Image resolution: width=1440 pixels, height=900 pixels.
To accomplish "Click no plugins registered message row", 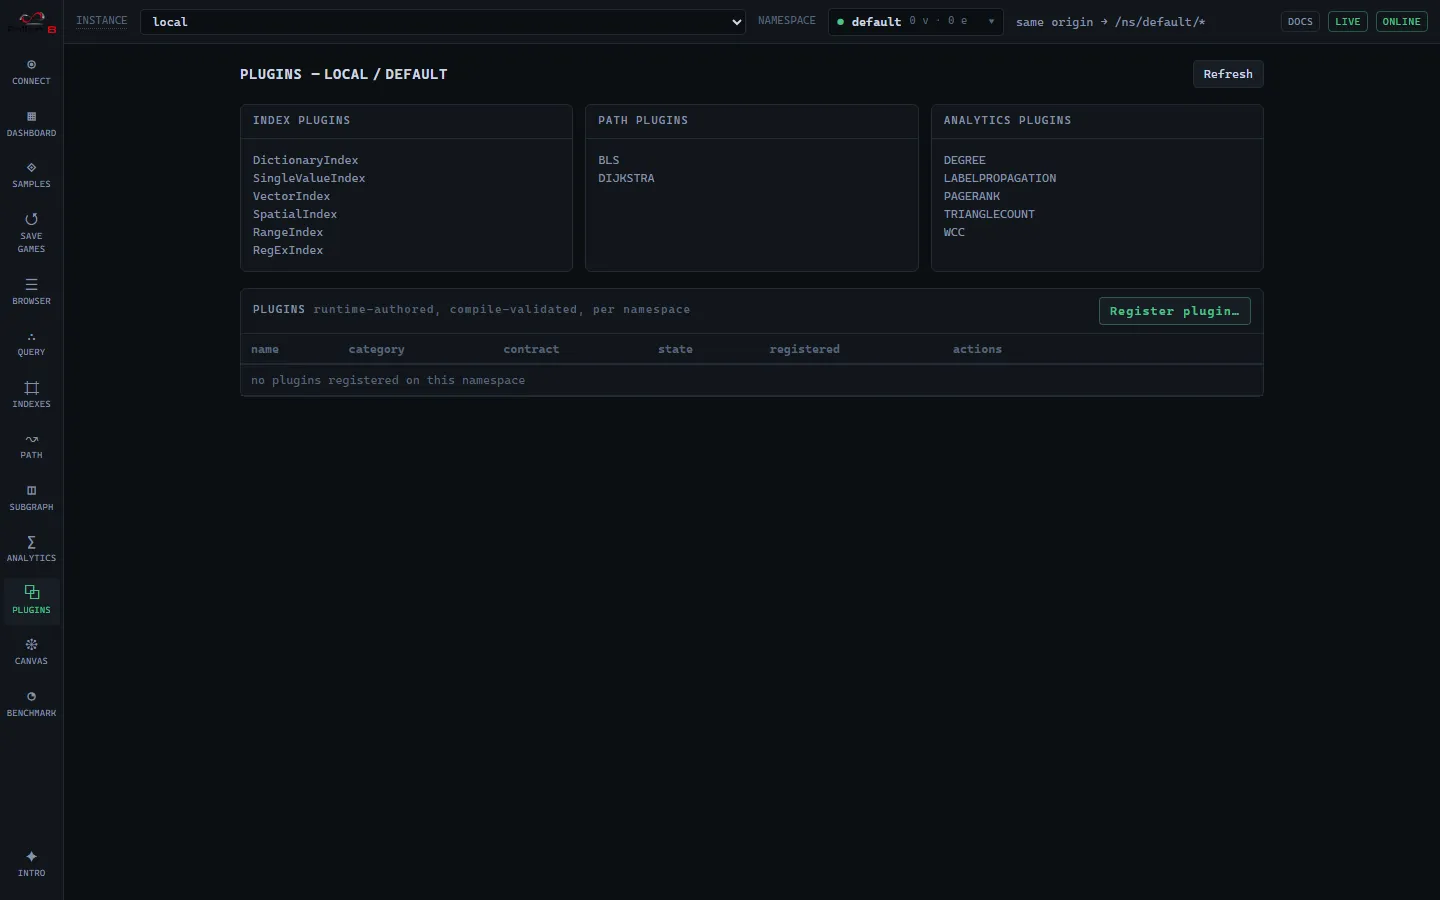I will pos(752,380).
